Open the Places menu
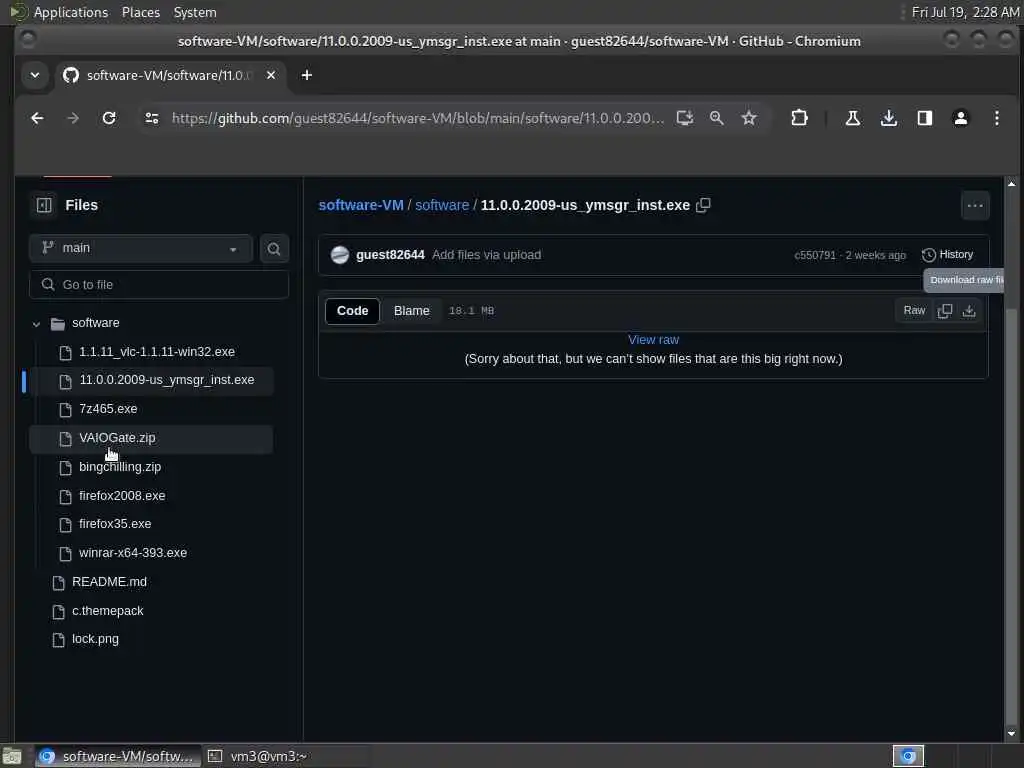 140,12
